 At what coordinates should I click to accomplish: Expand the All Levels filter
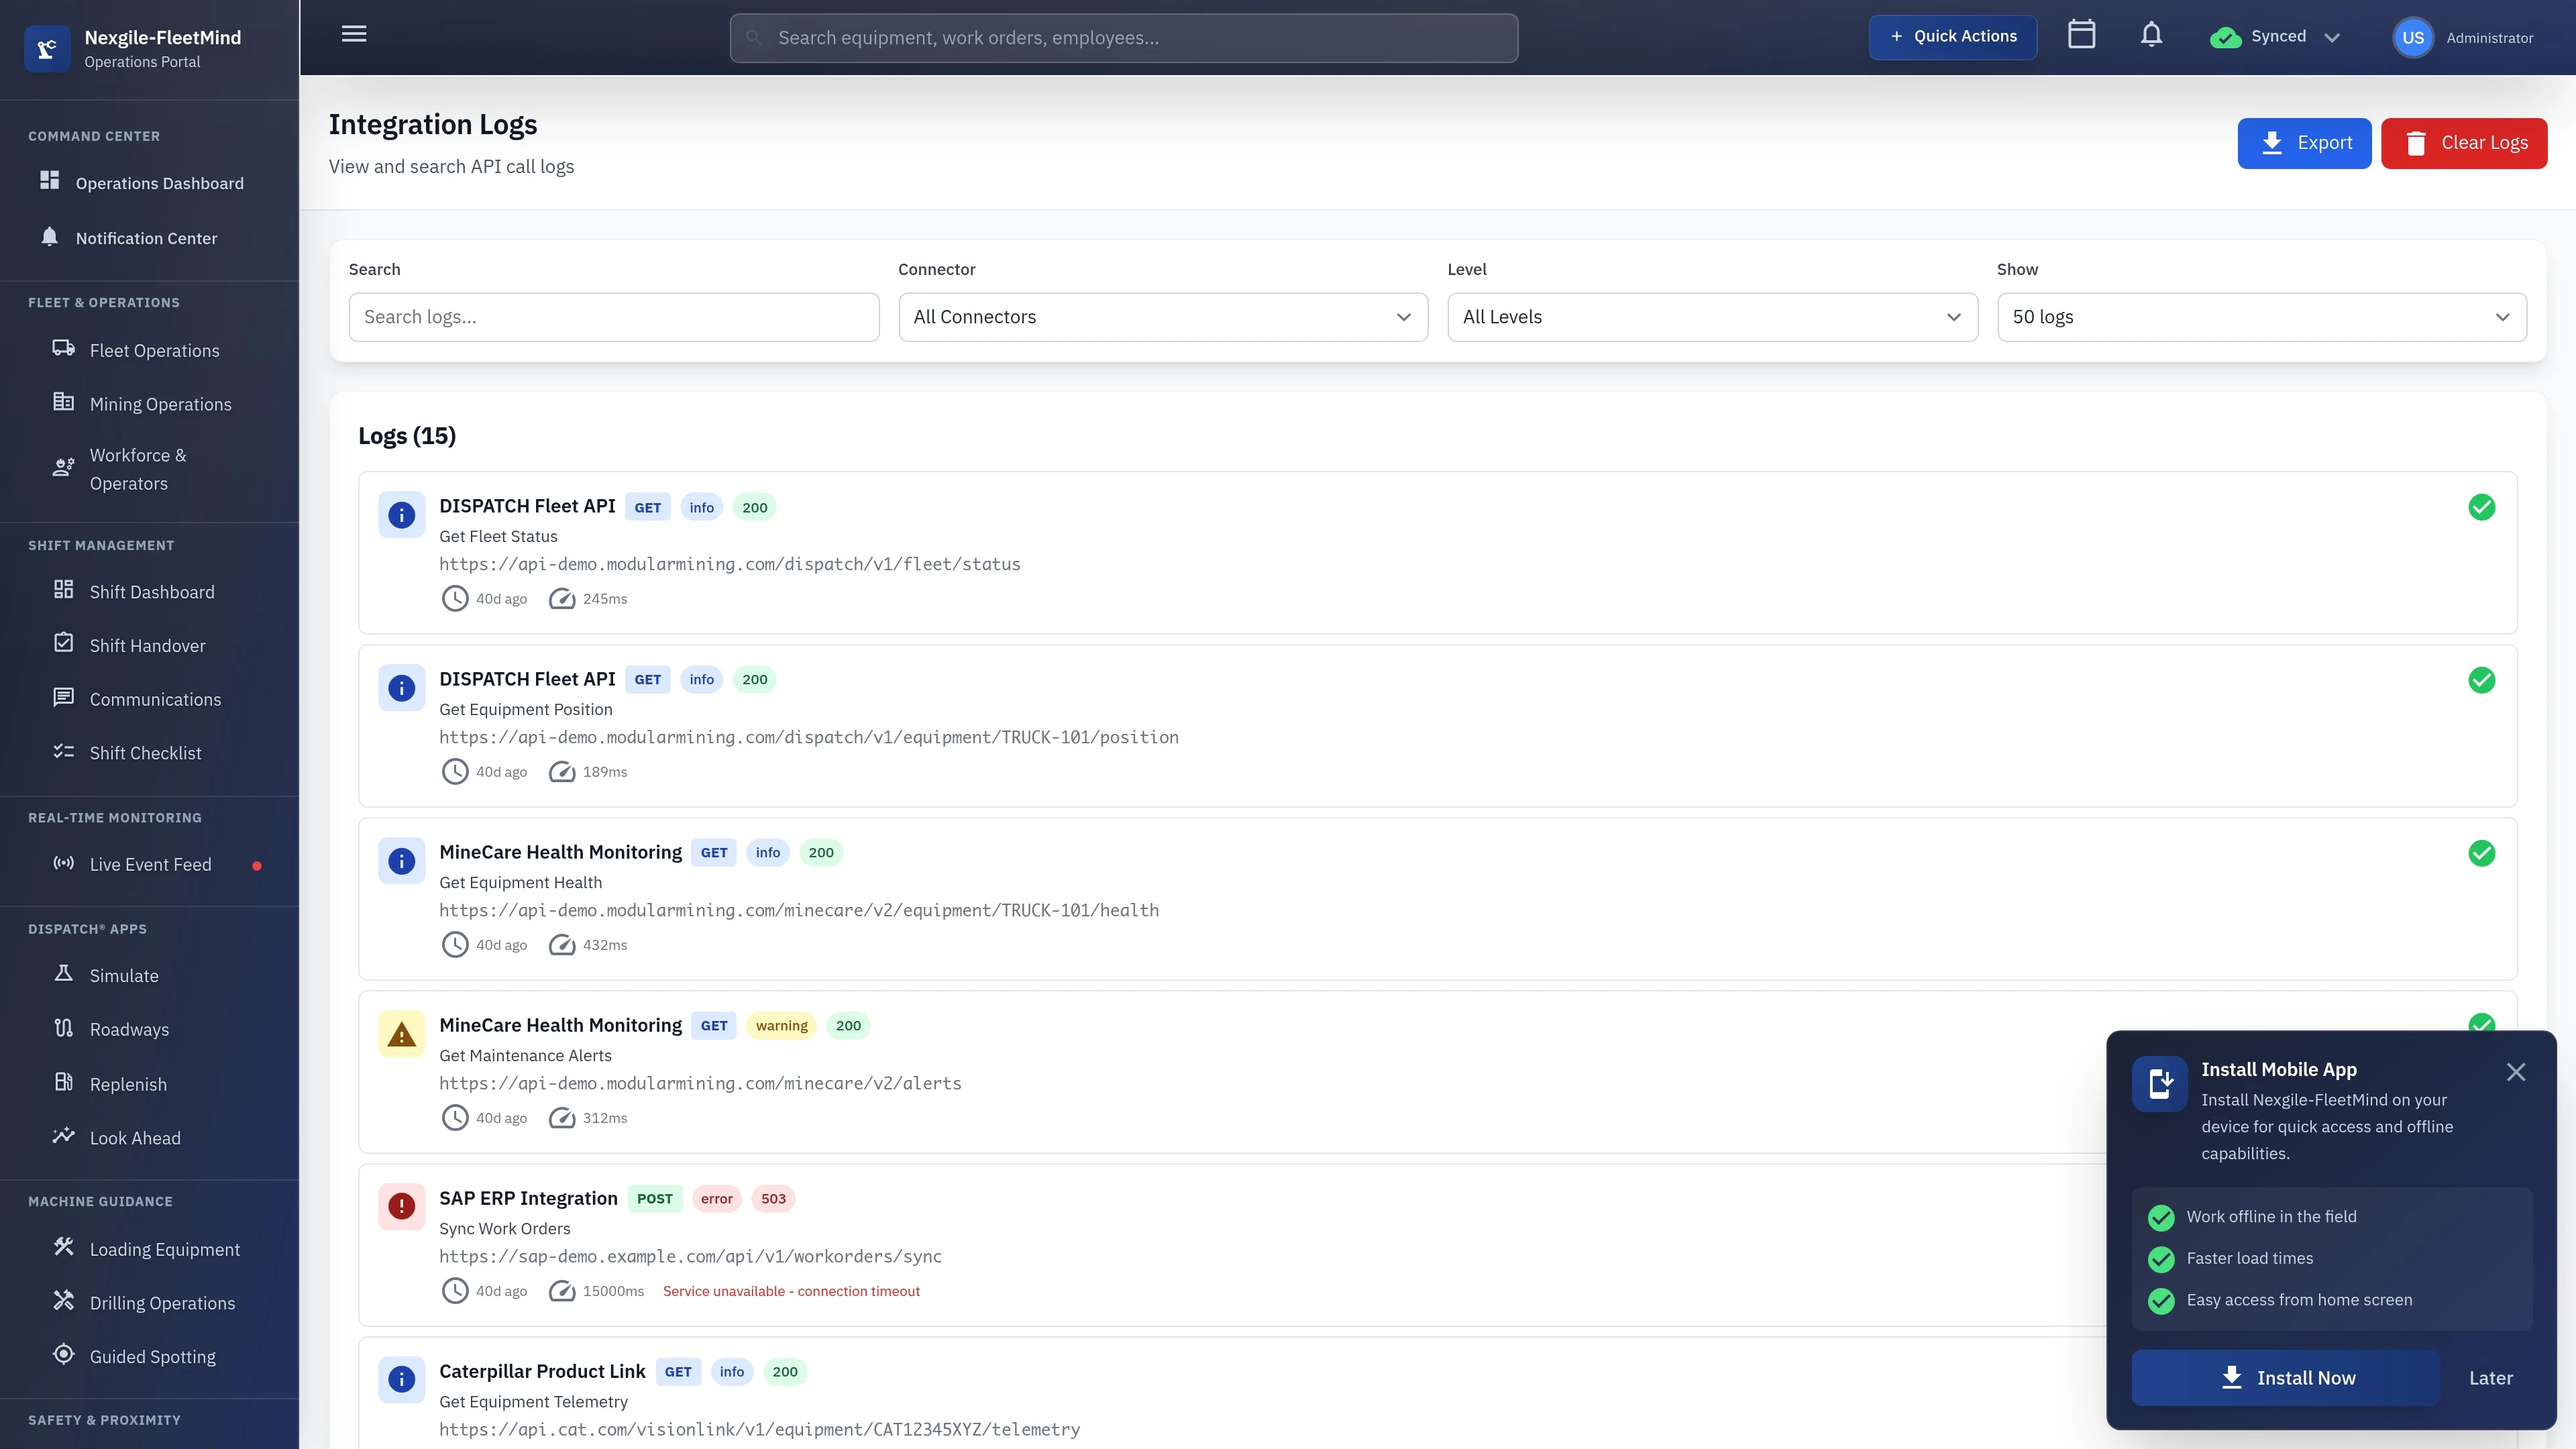tap(1712, 317)
